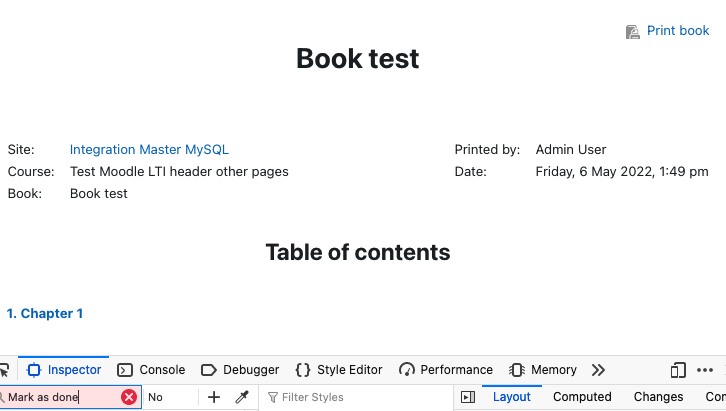This screenshot has width=726, height=411.
Task: Click the Filter Styles field
Action: click(356, 397)
